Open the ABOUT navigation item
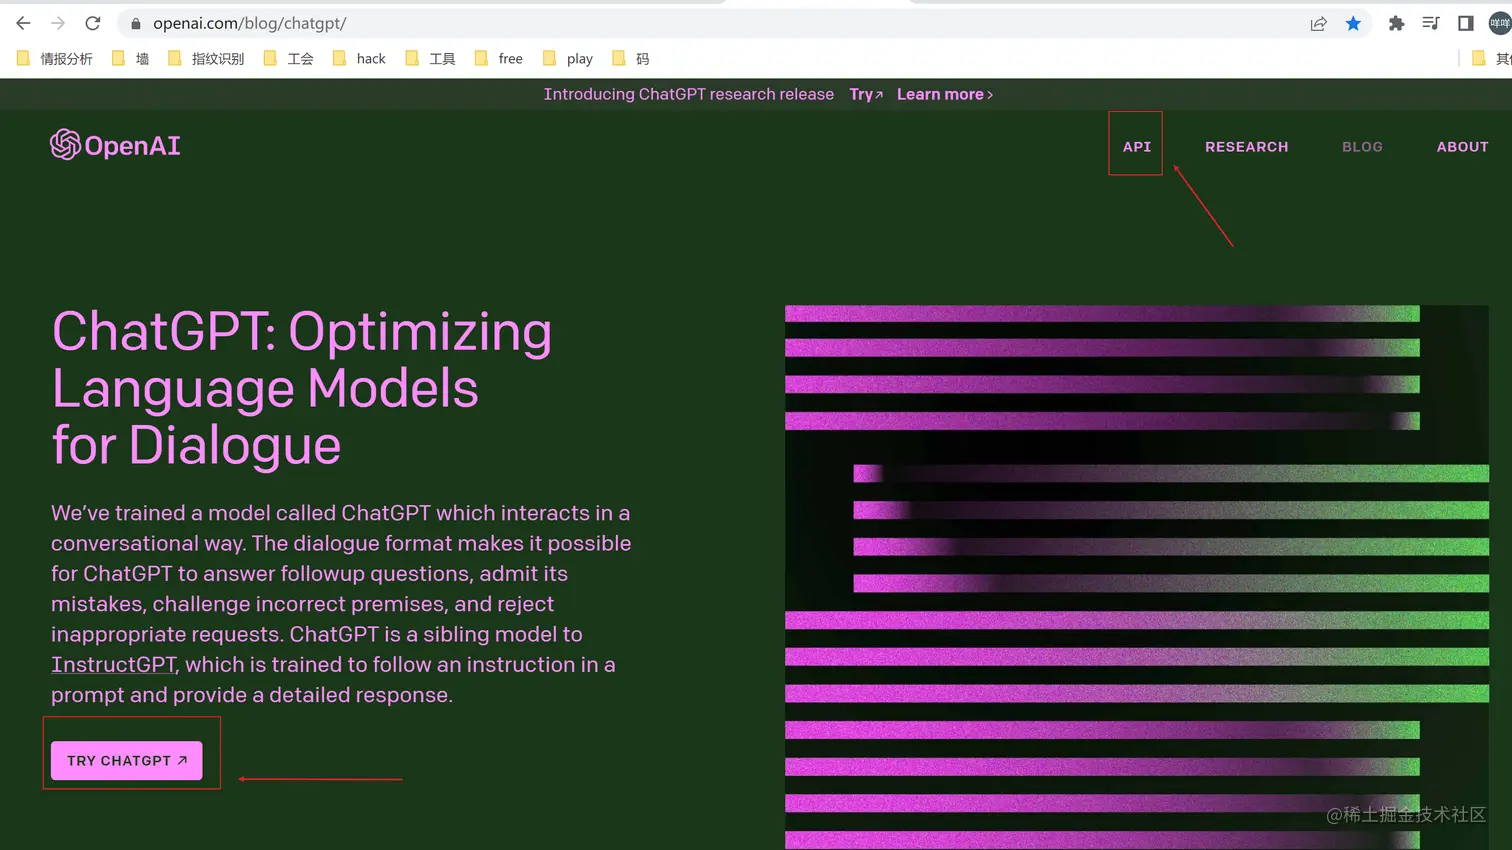This screenshot has height=850, width=1512. (1462, 146)
